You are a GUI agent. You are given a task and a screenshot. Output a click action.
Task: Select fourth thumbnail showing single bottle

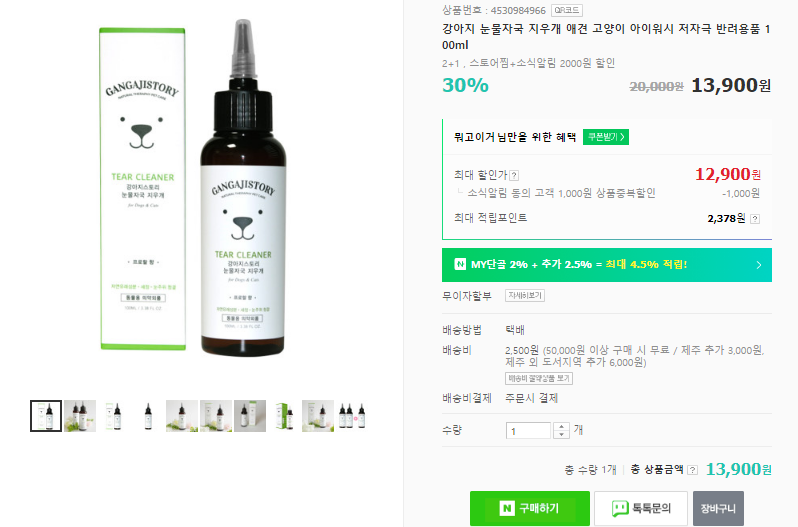coord(148,416)
